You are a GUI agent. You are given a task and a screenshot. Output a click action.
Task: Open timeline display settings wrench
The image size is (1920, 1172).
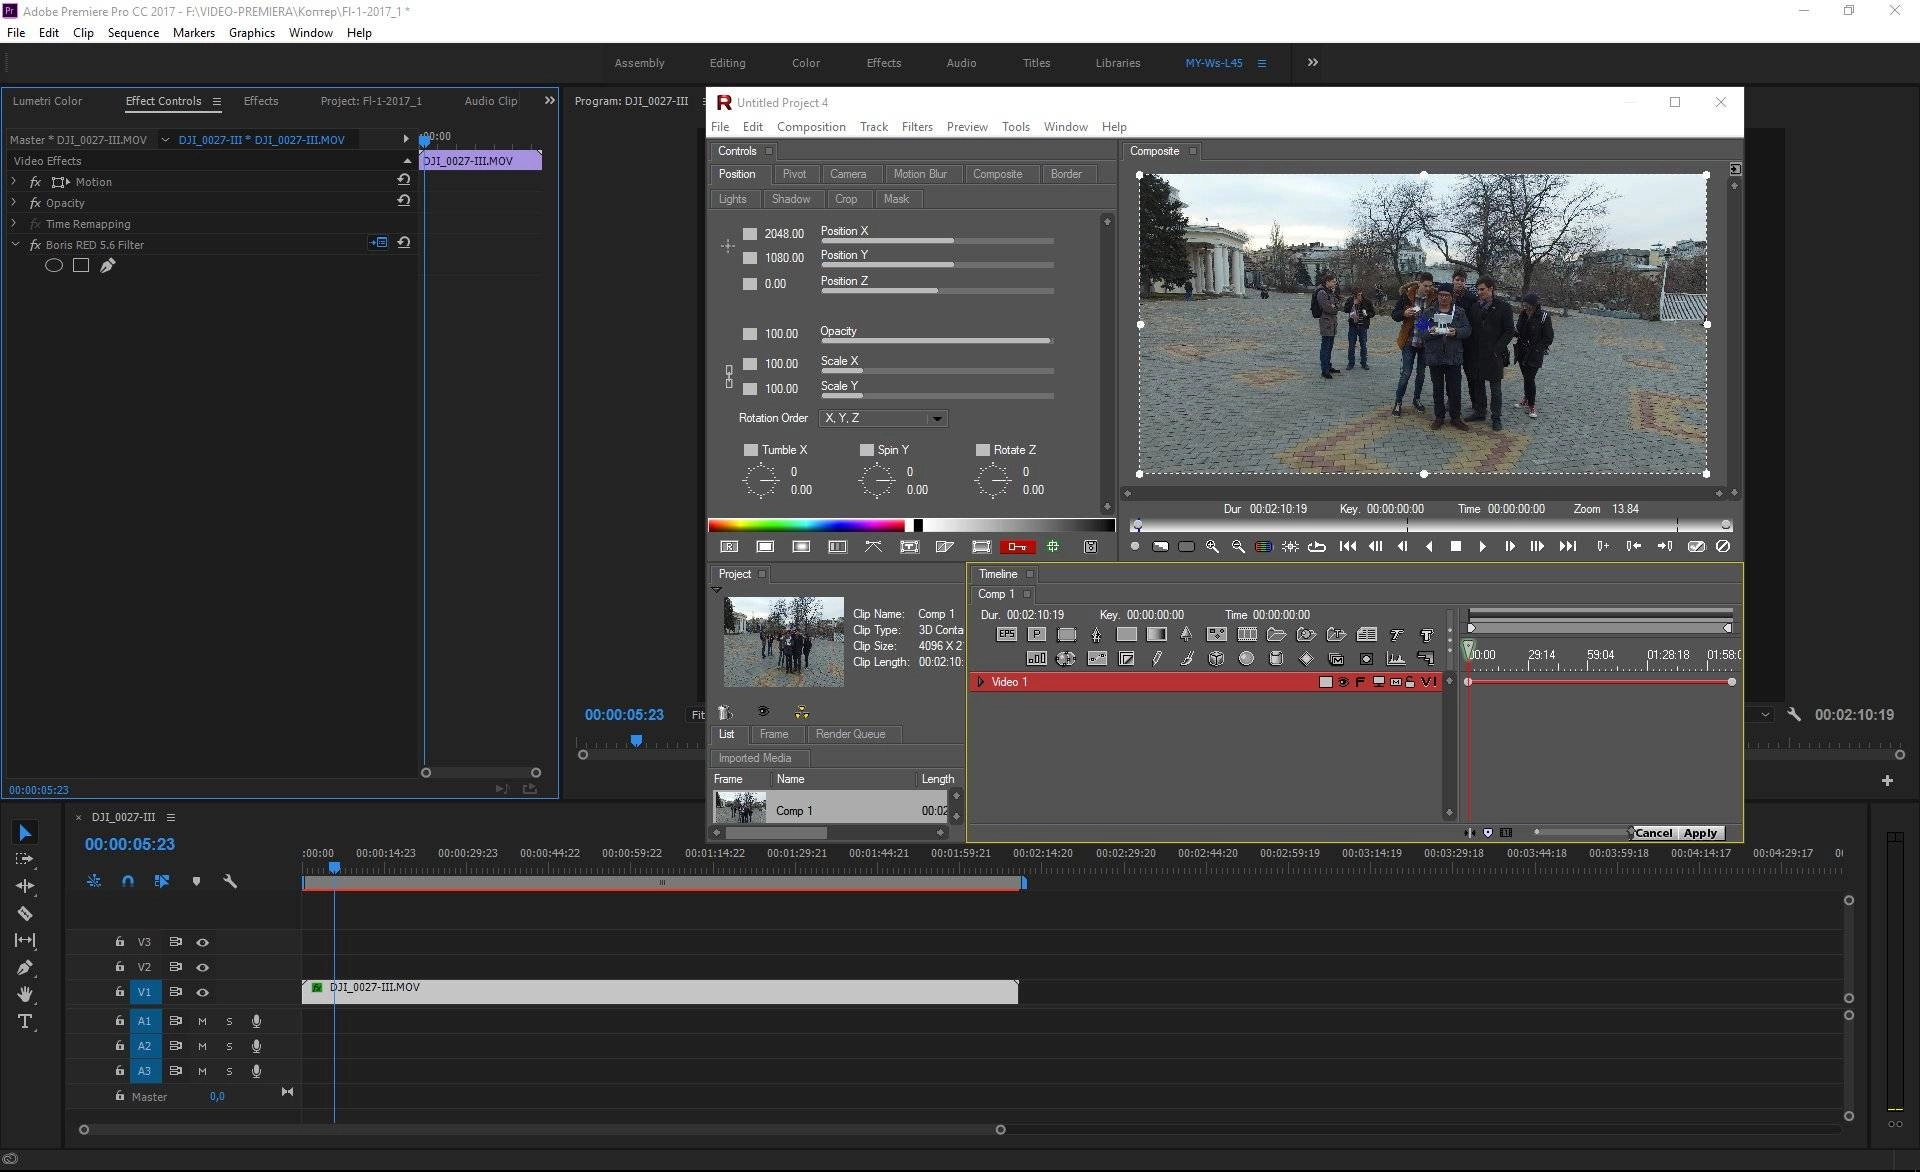coord(230,881)
